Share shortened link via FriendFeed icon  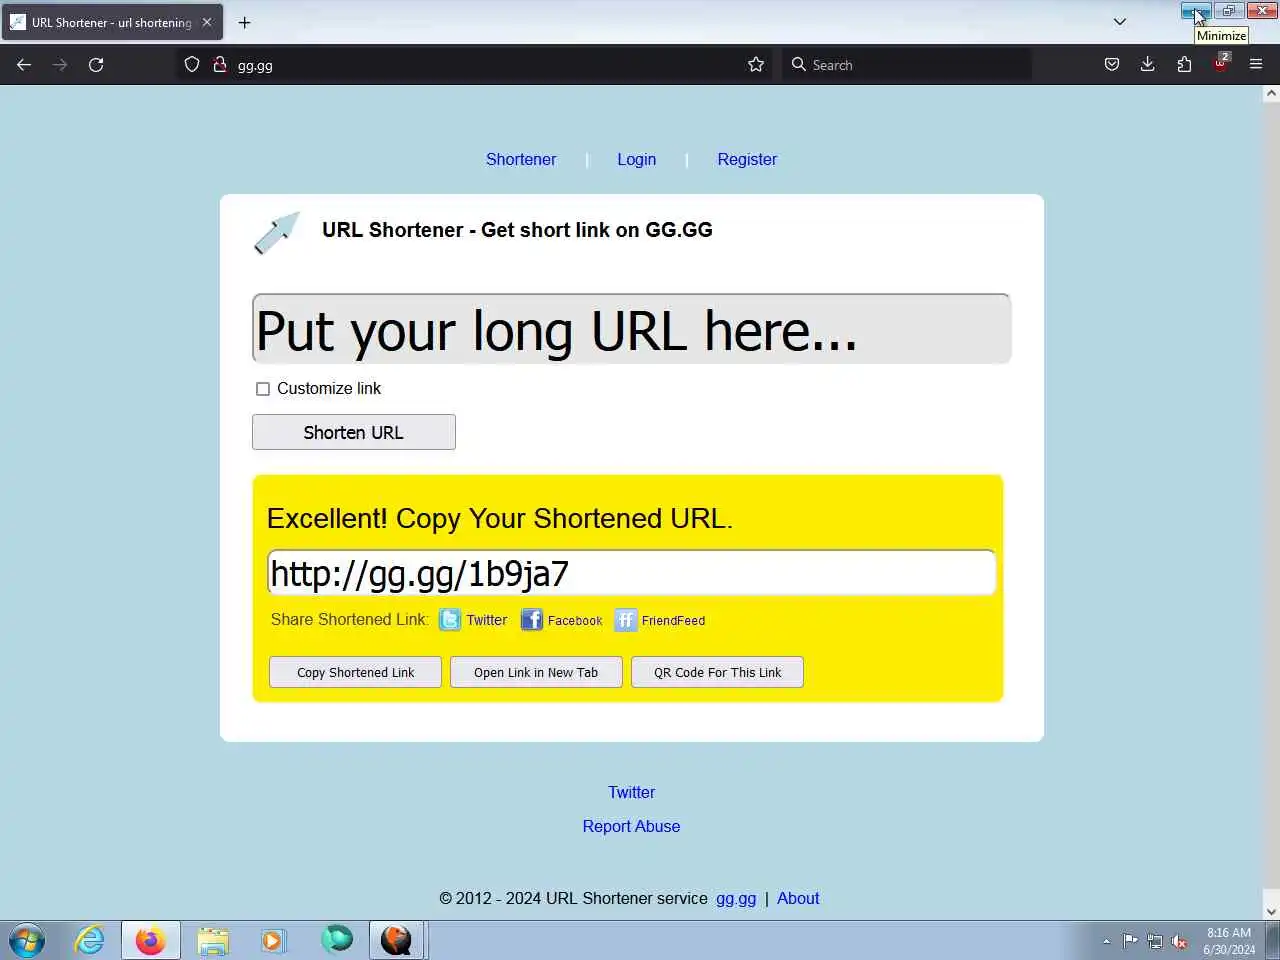[625, 620]
